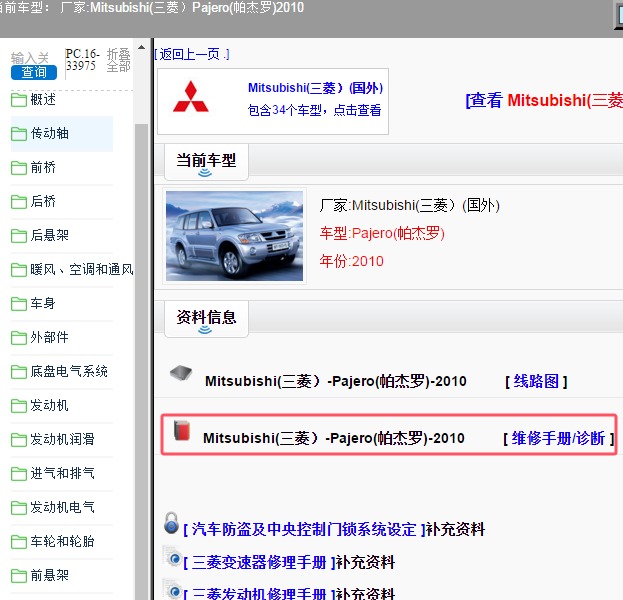Image resolution: width=623 pixels, height=600 pixels.
Task: Click the wave icon under 资料信息 tab
Action: pos(205,330)
